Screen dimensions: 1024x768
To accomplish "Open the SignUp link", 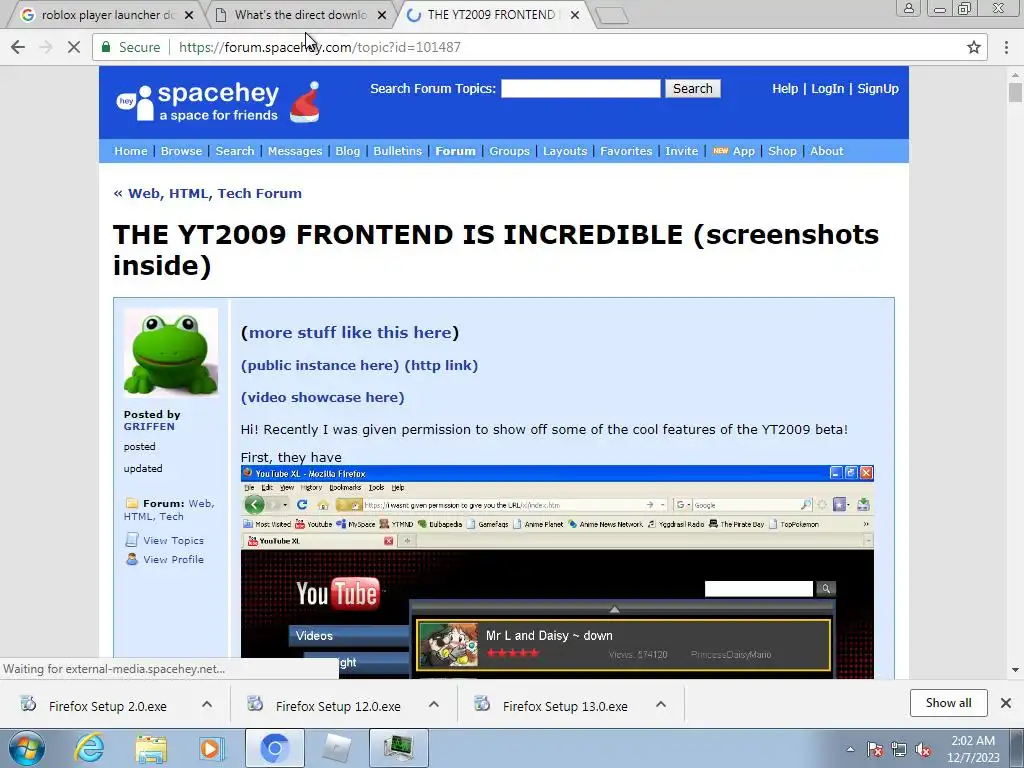I will [878, 88].
